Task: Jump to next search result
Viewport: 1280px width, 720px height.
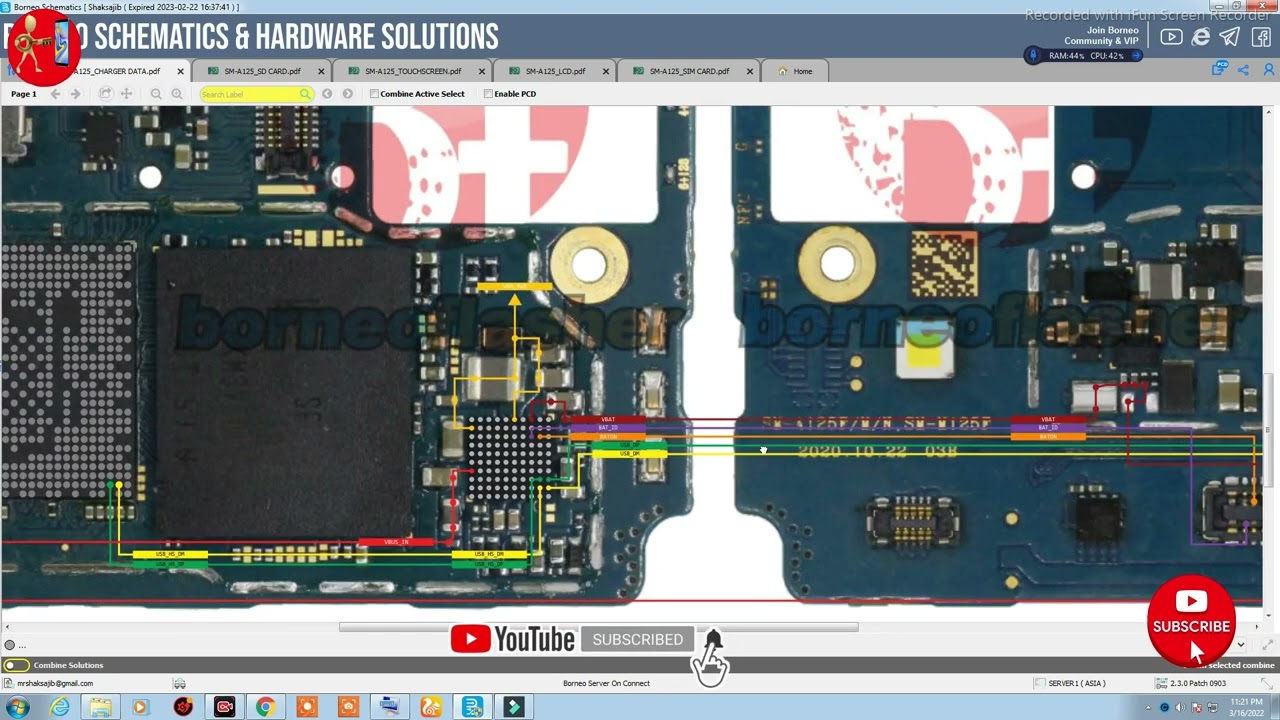Action: coord(348,94)
